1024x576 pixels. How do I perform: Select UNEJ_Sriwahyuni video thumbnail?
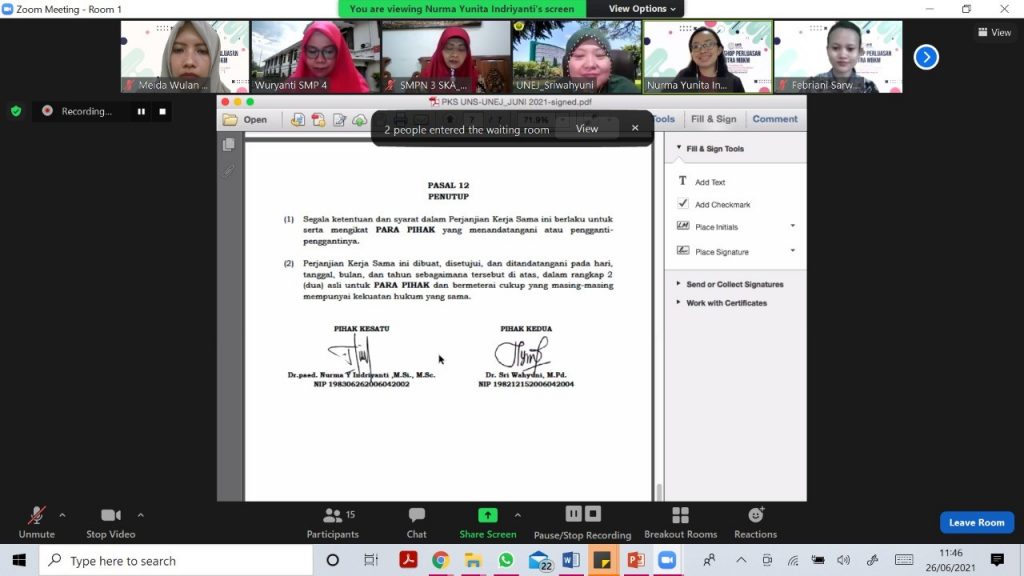pyautogui.click(x=577, y=57)
